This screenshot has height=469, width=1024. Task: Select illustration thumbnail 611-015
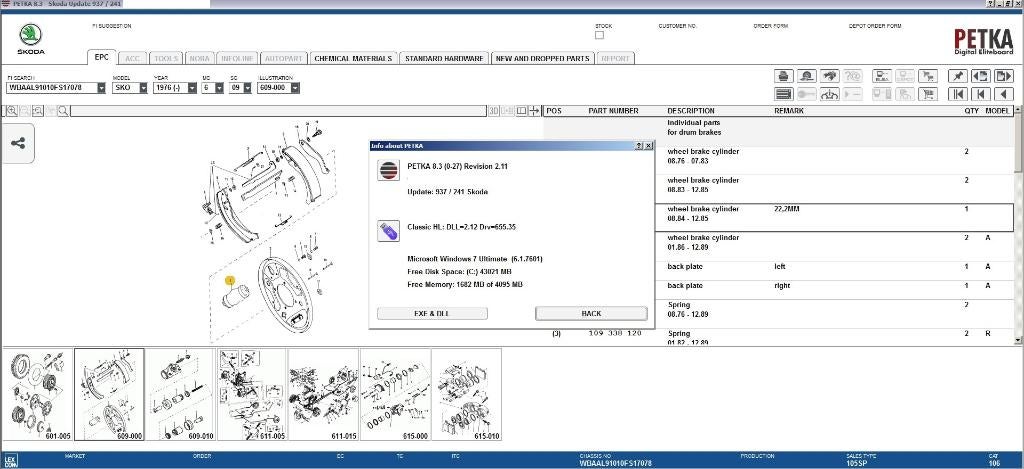coord(323,395)
